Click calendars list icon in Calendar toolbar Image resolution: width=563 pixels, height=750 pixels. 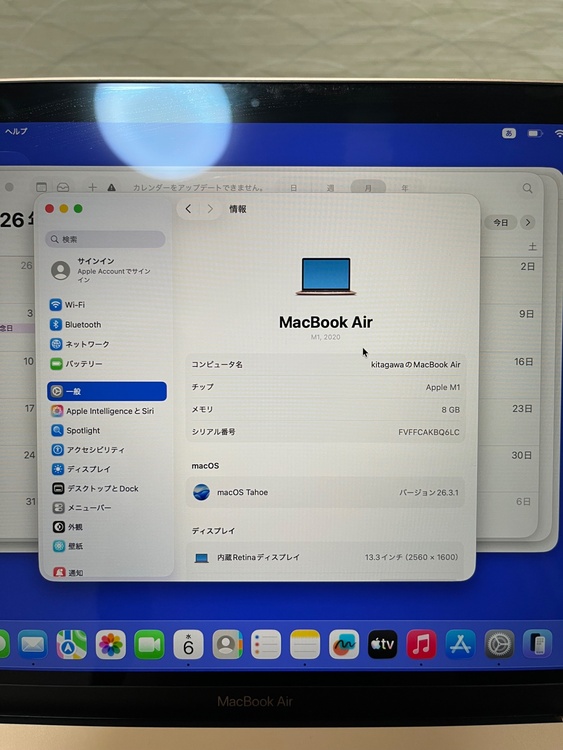pyautogui.click(x=42, y=188)
